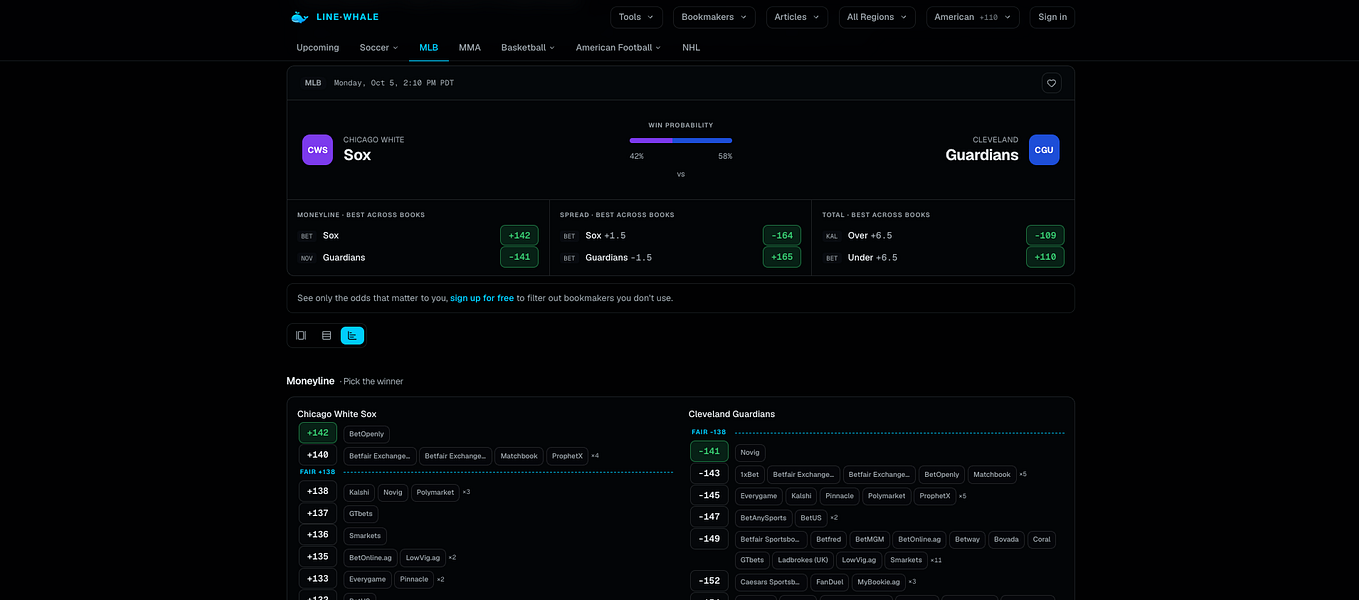The width and height of the screenshot is (1359, 600).
Task: Select the ladder chart view icon
Action: click(352, 335)
